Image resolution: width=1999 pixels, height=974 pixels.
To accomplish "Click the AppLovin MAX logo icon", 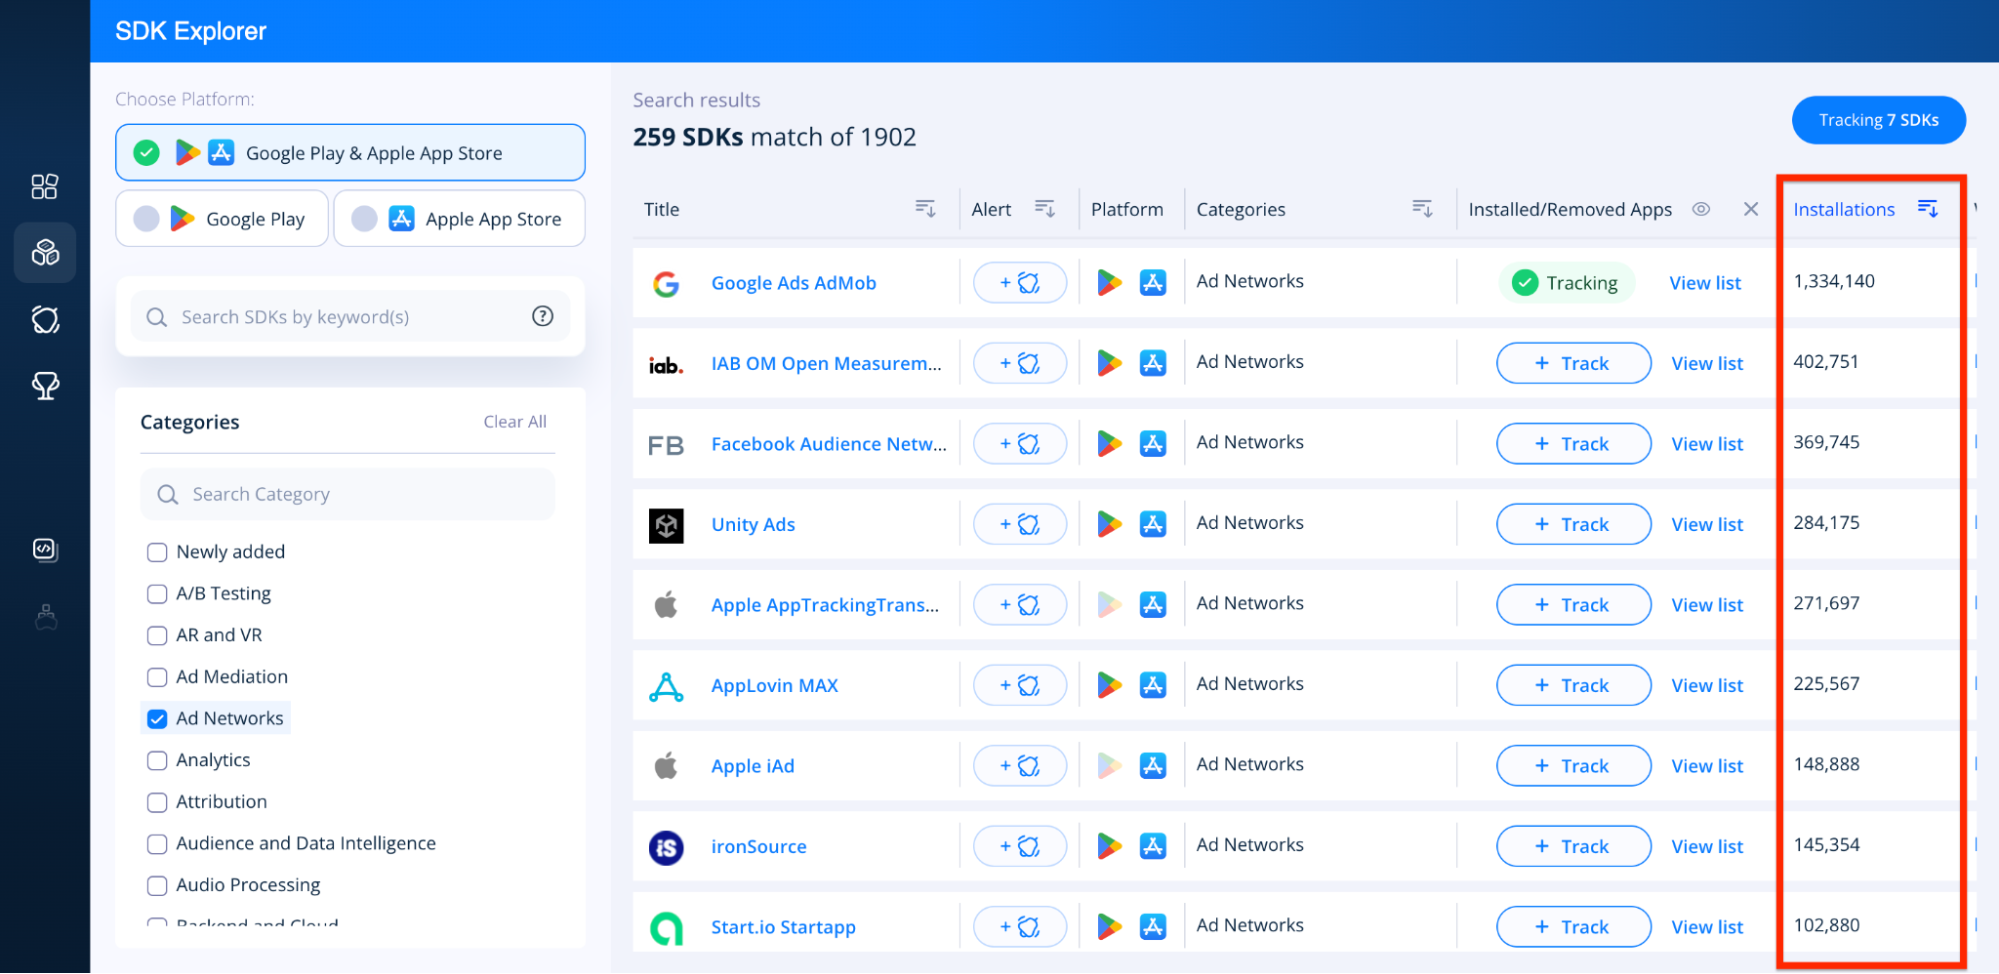I will pos(666,686).
